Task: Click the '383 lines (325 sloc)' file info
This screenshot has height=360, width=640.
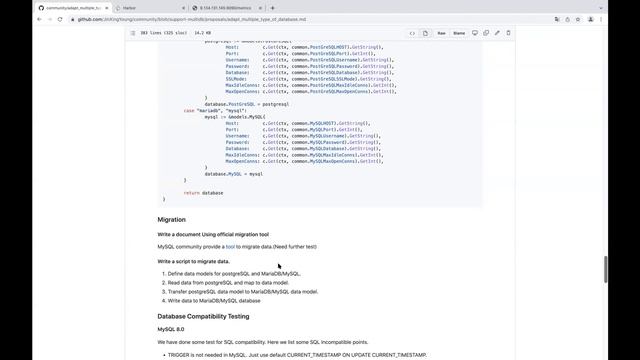Action: [164, 33]
